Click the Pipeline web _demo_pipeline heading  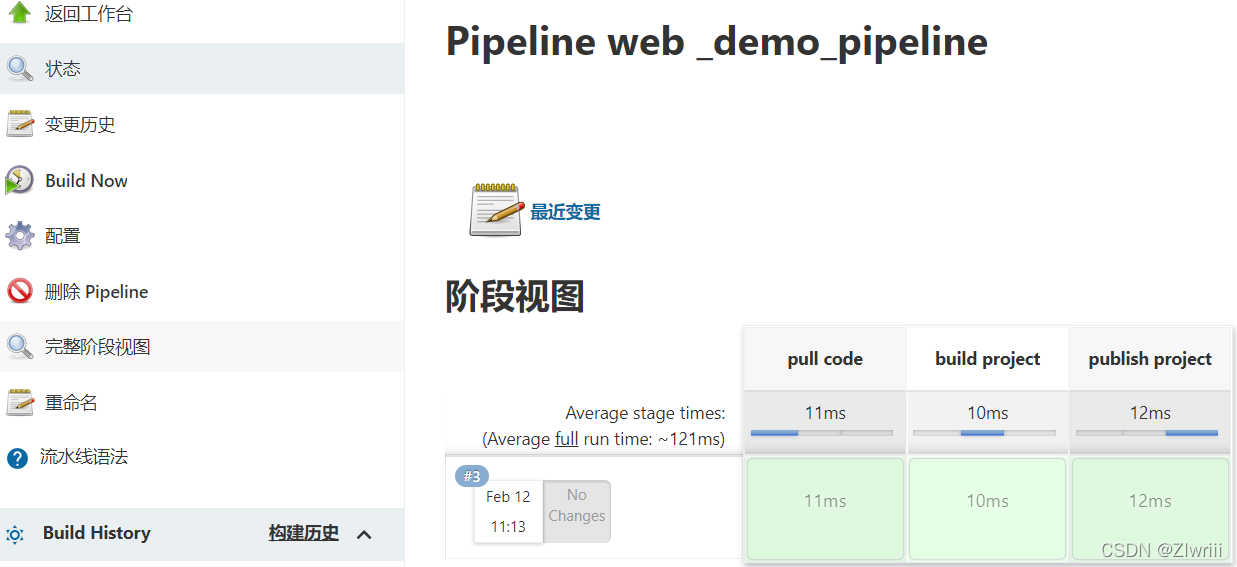pyautogui.click(x=716, y=42)
